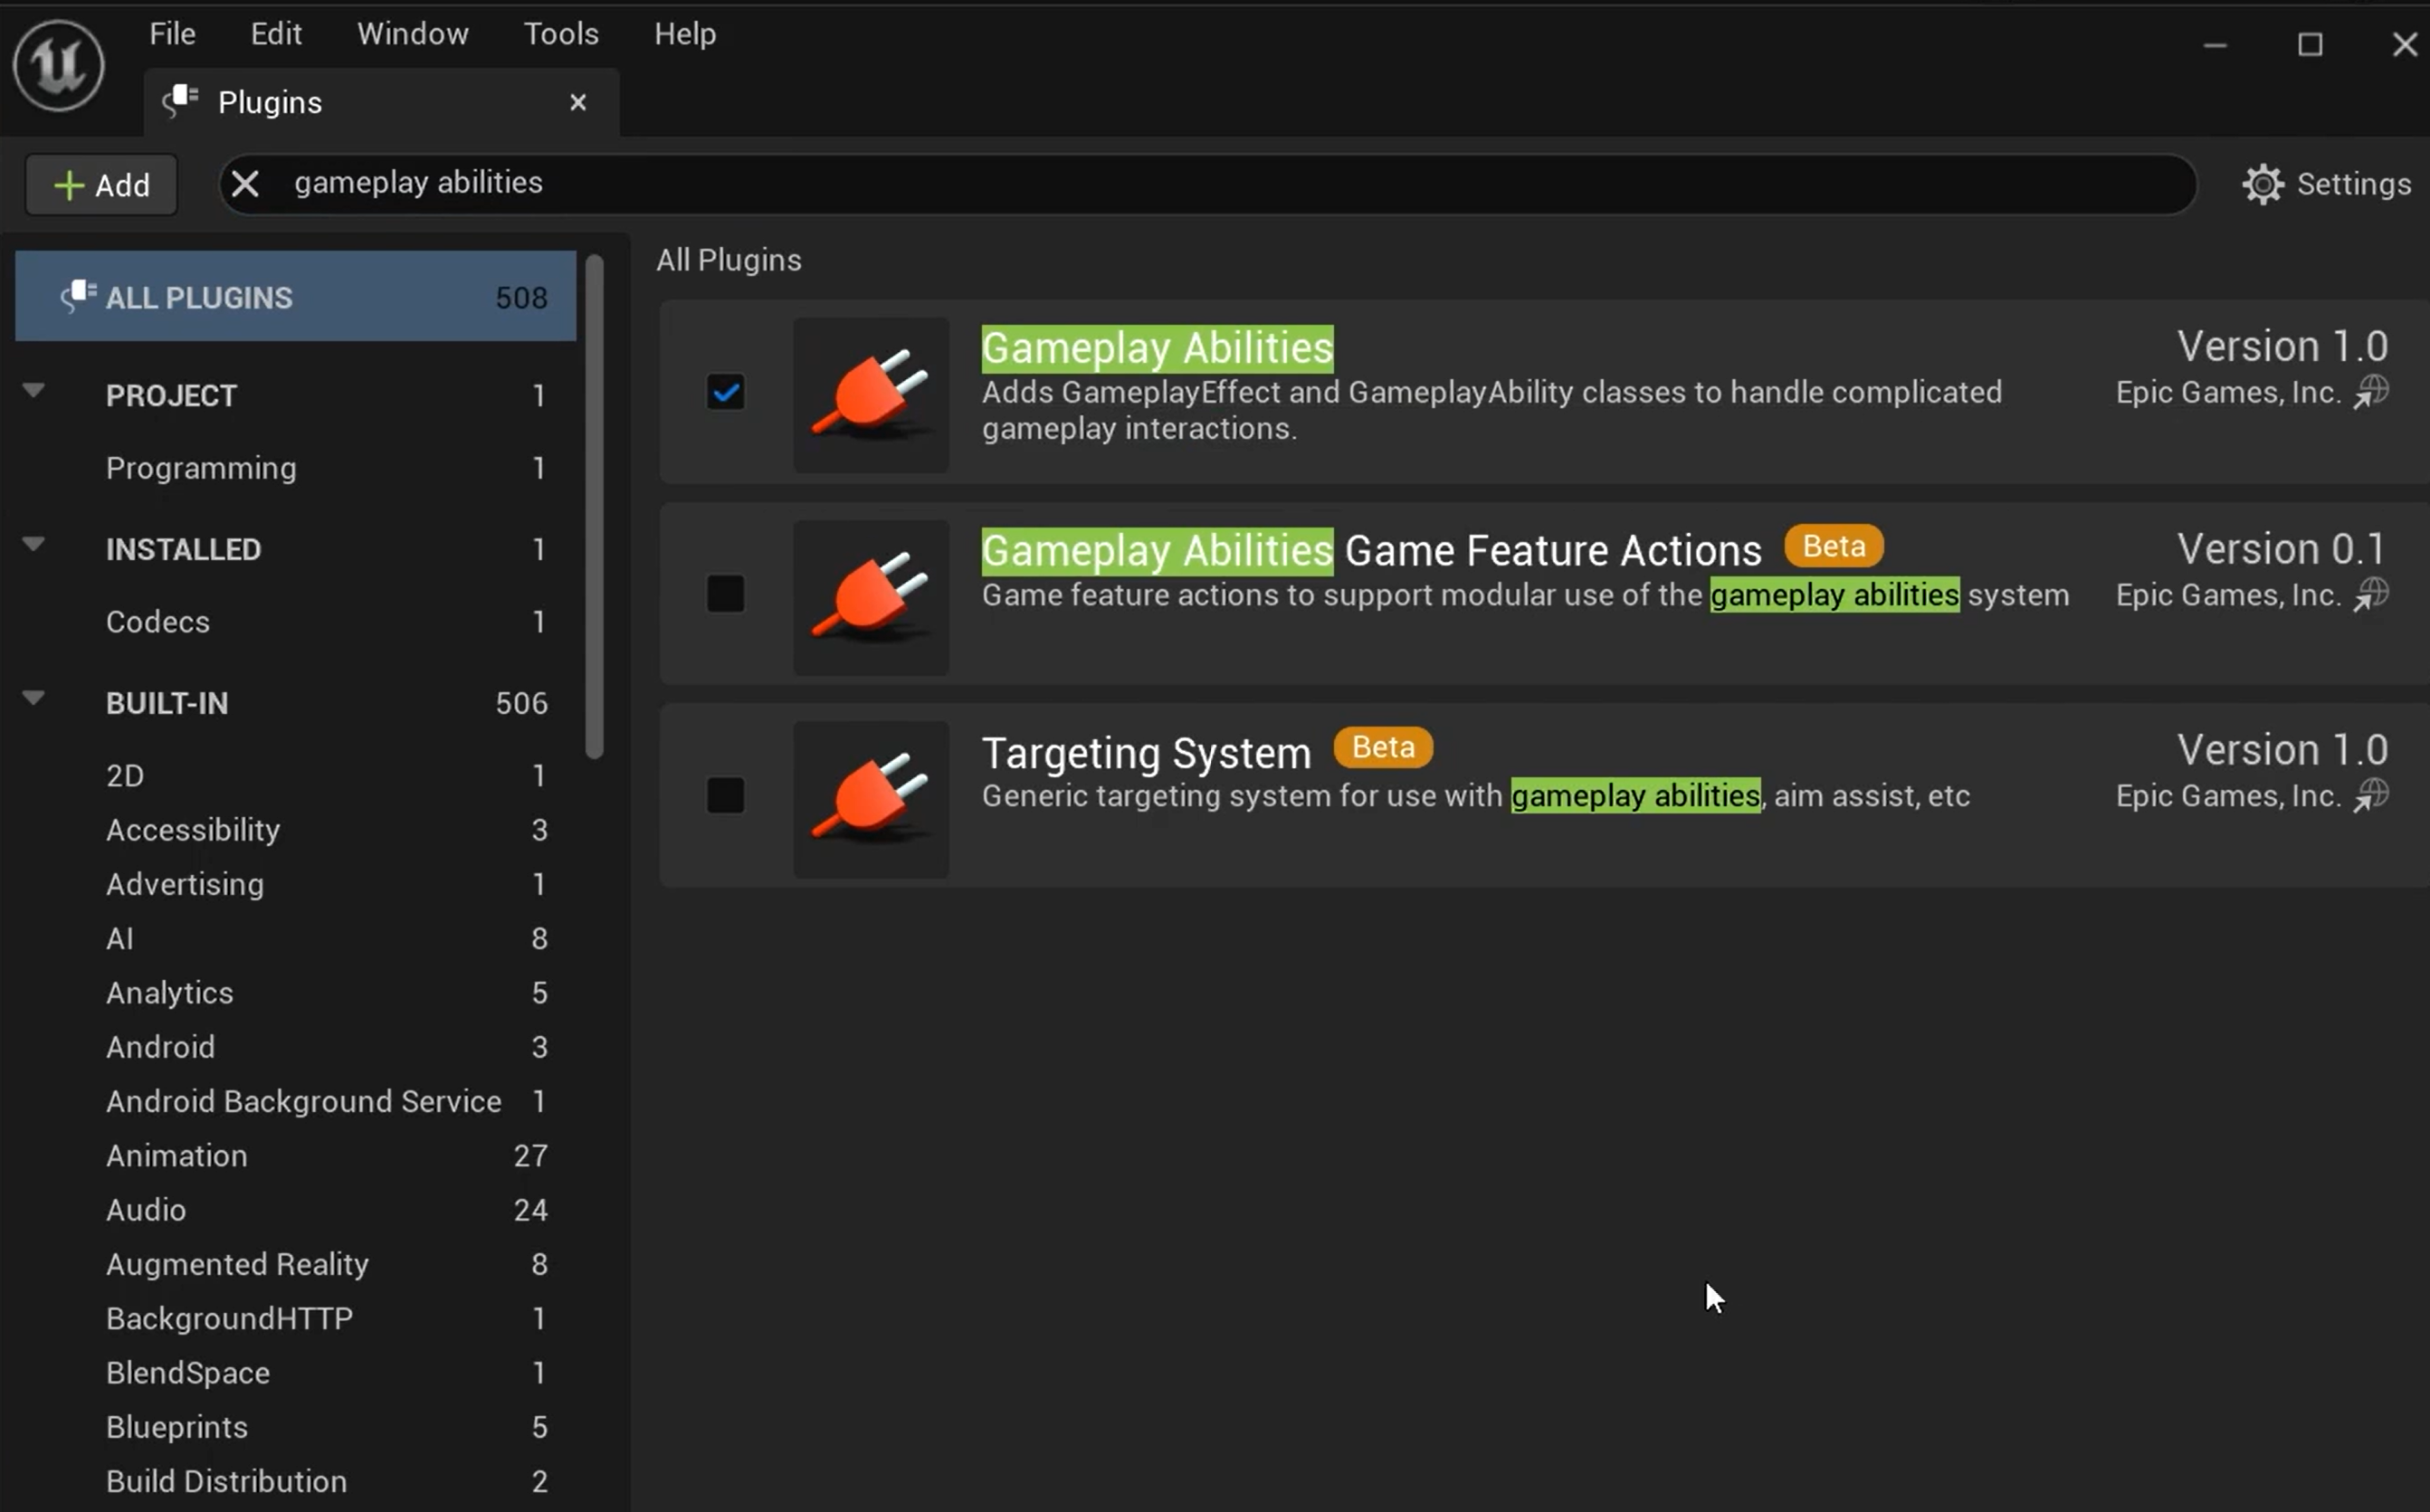This screenshot has width=2430, height=1512.
Task: Disable the Gameplay Abilities plugin checkbox
Action: 725,392
